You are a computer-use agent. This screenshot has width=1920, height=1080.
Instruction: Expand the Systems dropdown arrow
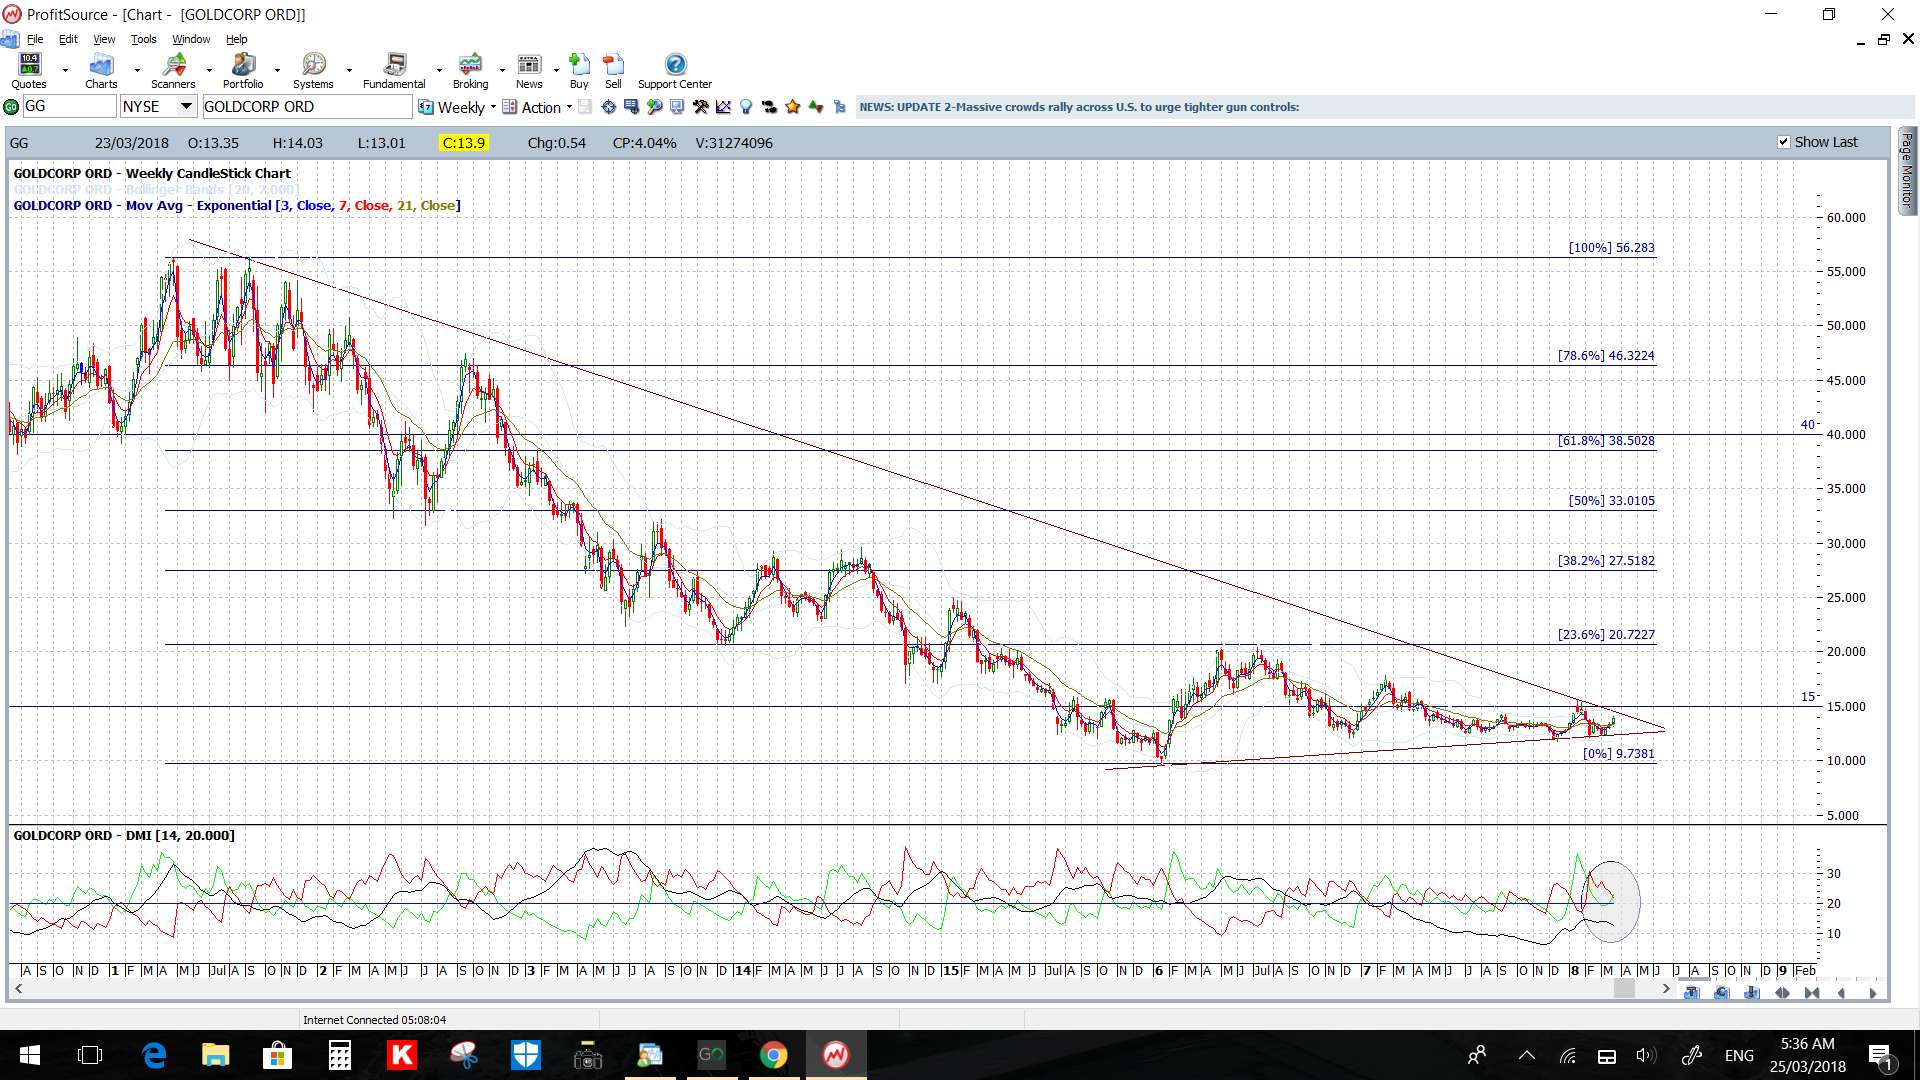tap(349, 70)
